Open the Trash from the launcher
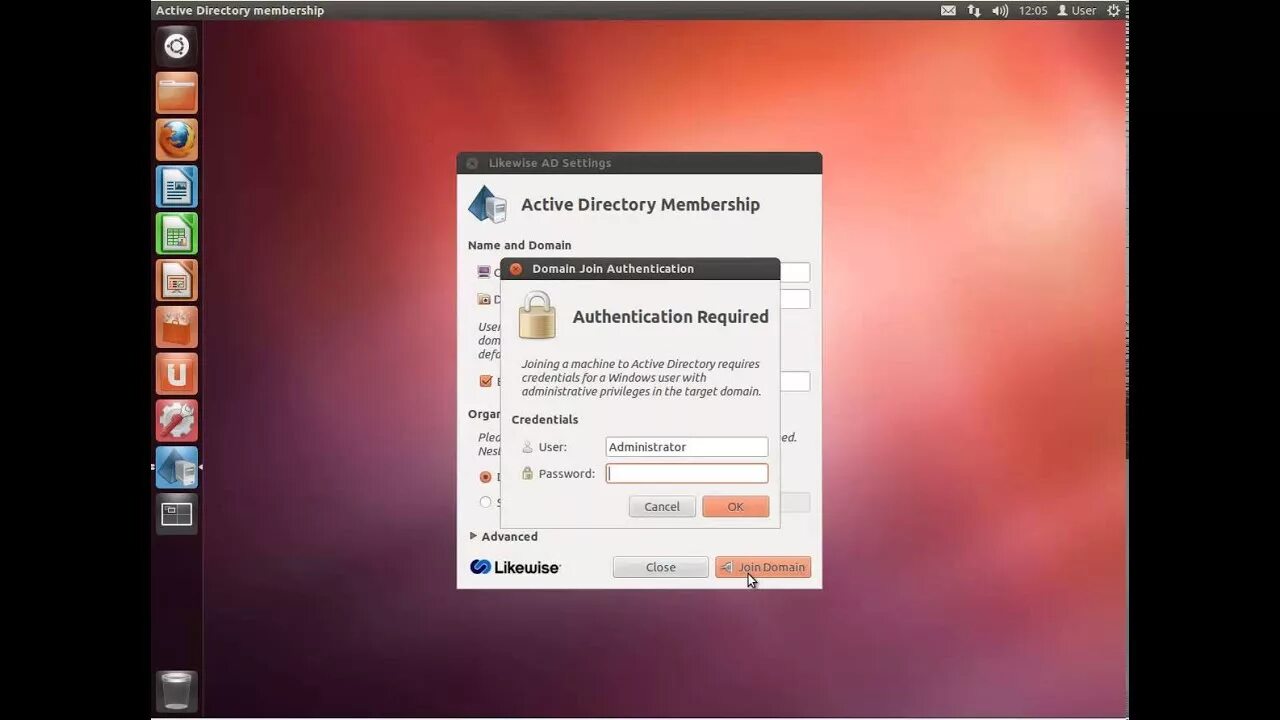The height and width of the screenshot is (720, 1280). [177, 691]
